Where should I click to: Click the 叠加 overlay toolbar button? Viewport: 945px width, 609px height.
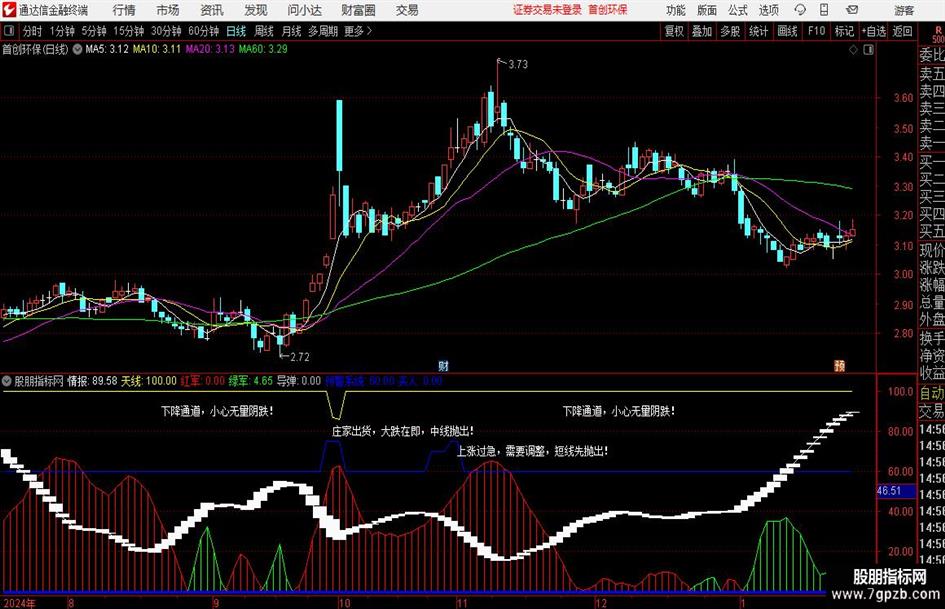click(x=702, y=31)
